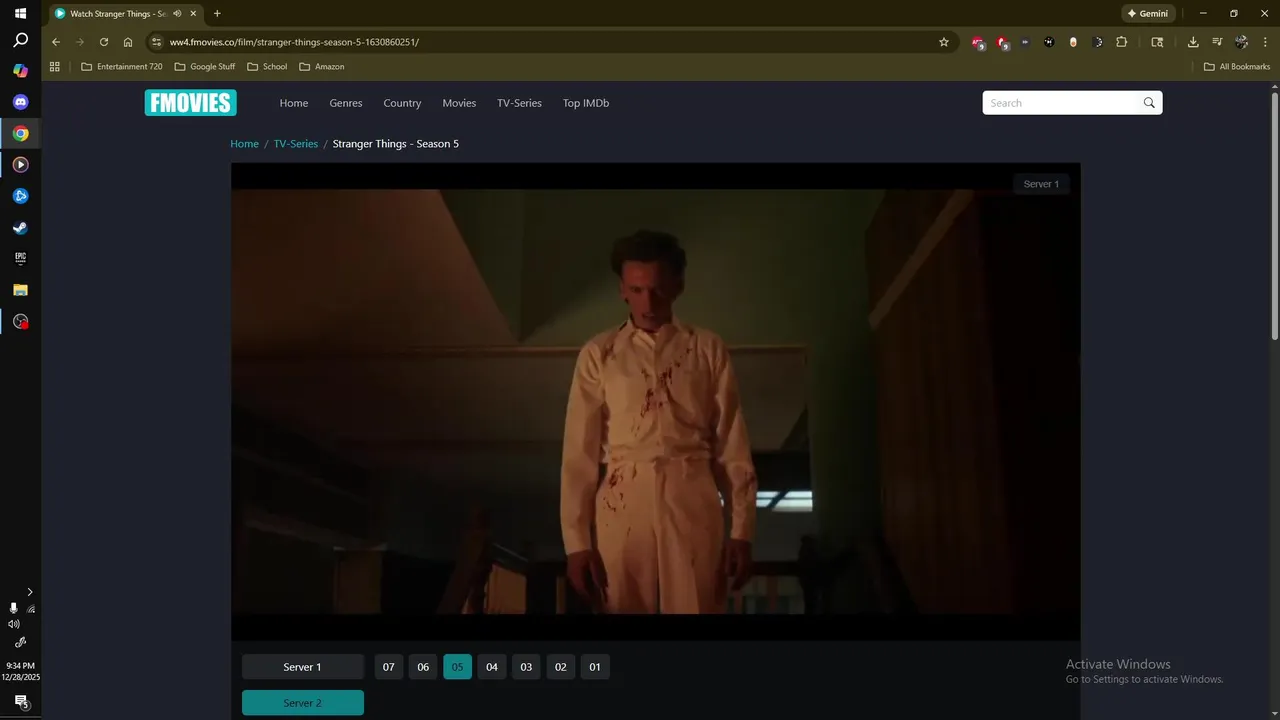Open the media controls icon in Chrome toolbar
This screenshot has width=1280, height=720.
tap(1217, 42)
